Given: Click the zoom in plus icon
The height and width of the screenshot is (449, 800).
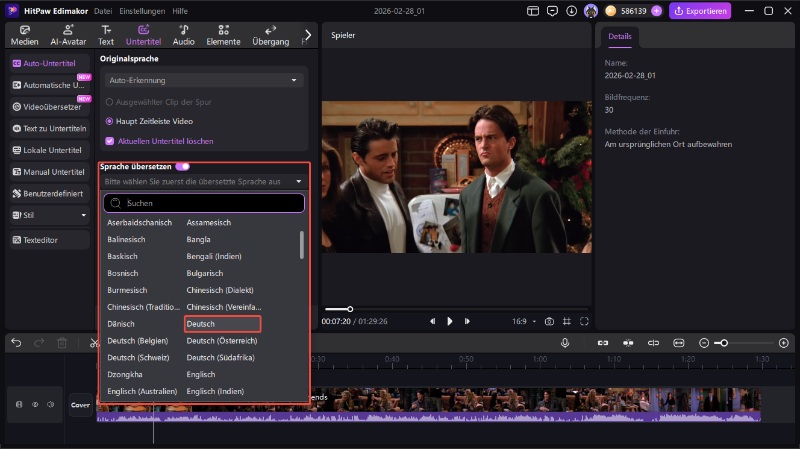Looking at the screenshot, I should (783, 343).
